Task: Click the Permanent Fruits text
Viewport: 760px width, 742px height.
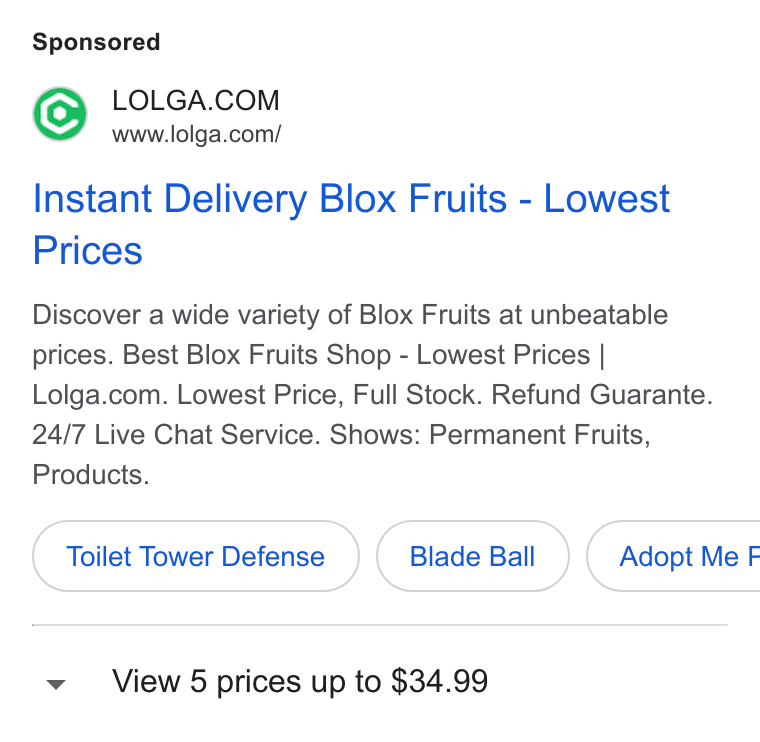Action: pos(539,434)
